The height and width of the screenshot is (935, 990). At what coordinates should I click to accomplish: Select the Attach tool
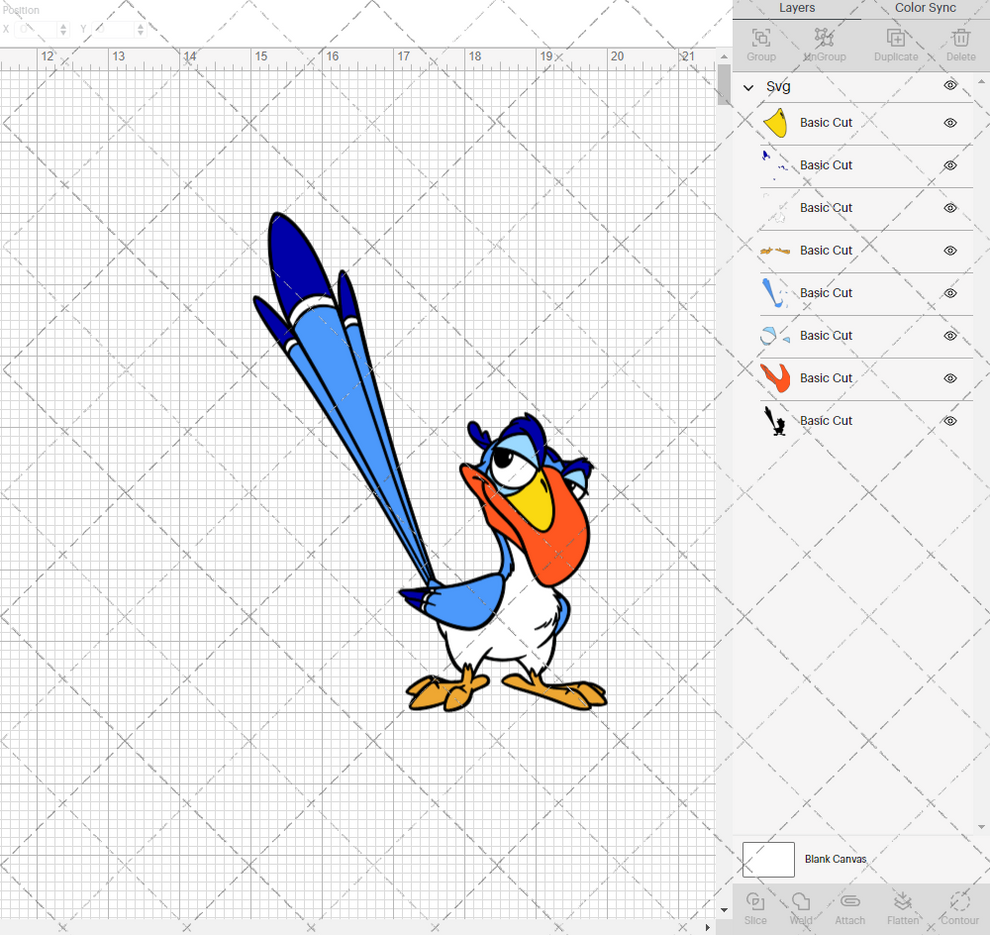point(850,908)
